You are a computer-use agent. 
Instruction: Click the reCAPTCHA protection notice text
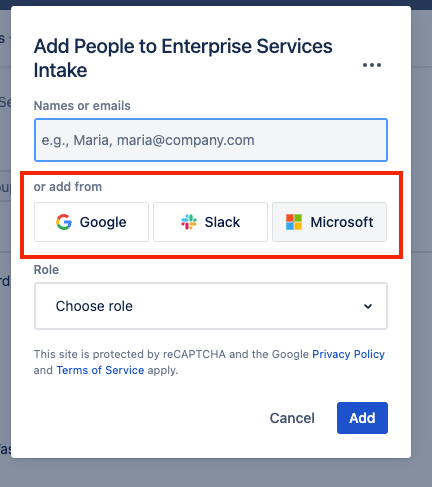[209, 362]
